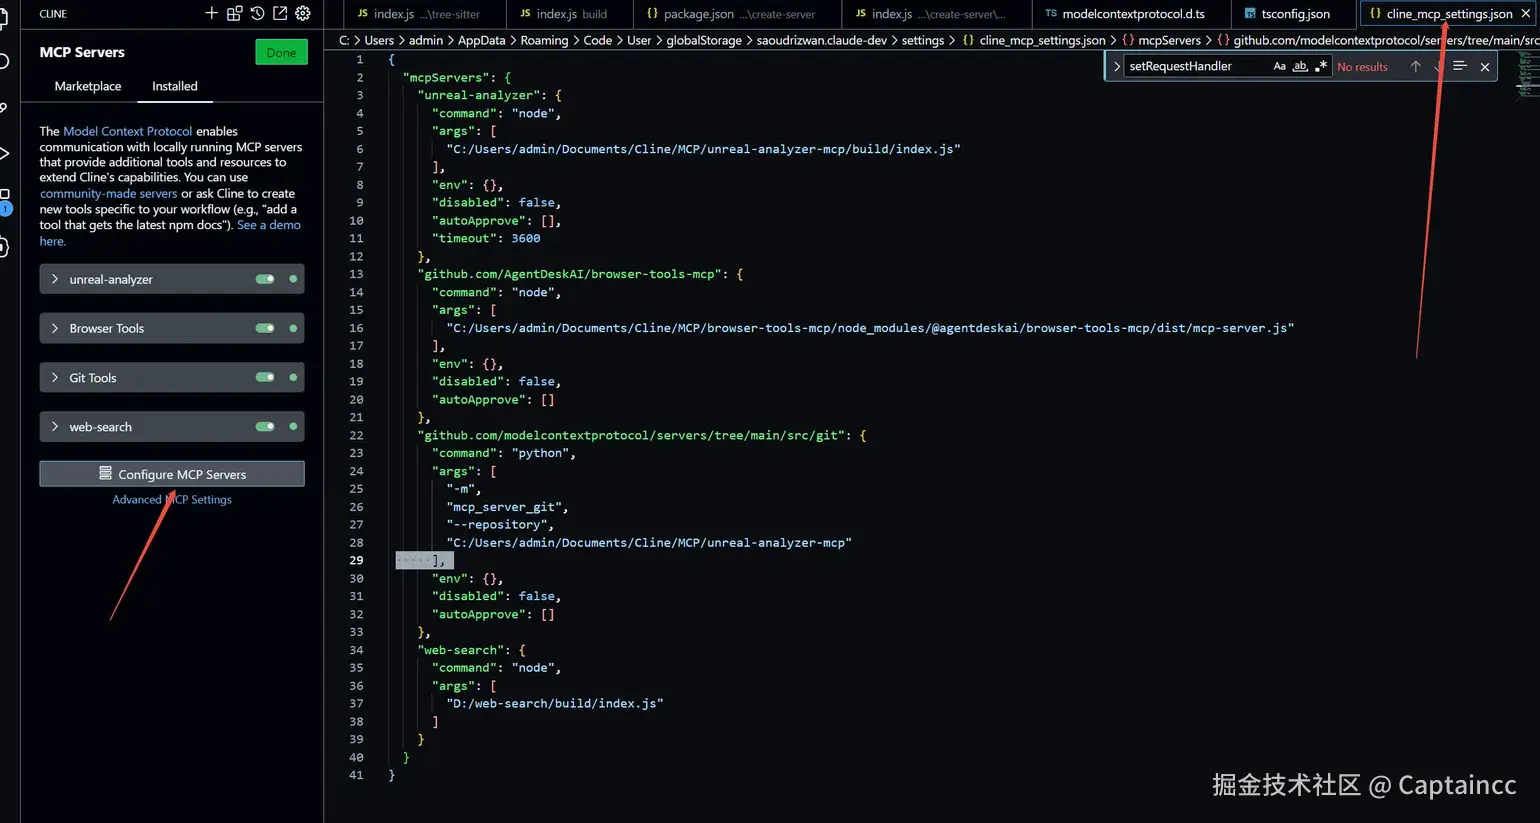Click "mcp_server_git" argument line

point(507,507)
